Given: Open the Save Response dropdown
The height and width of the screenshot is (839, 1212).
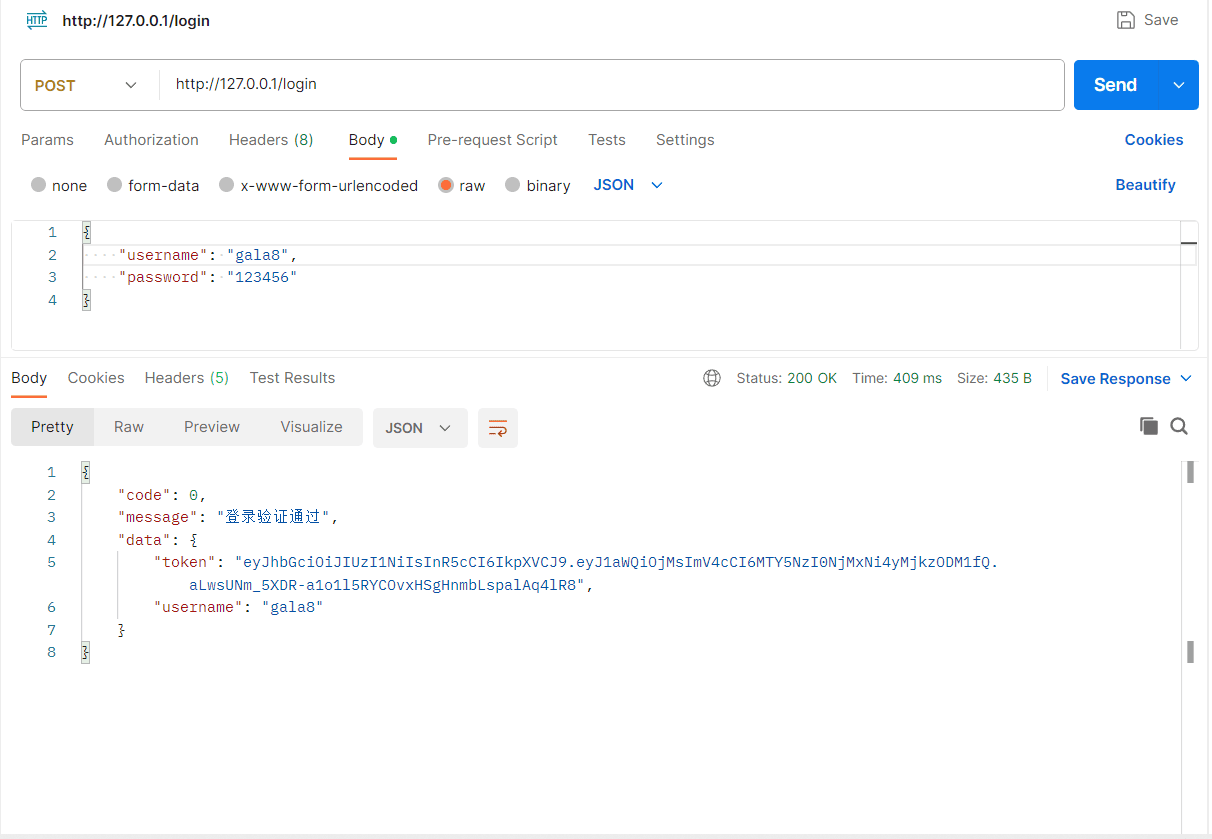Looking at the screenshot, I should [x=1126, y=379].
